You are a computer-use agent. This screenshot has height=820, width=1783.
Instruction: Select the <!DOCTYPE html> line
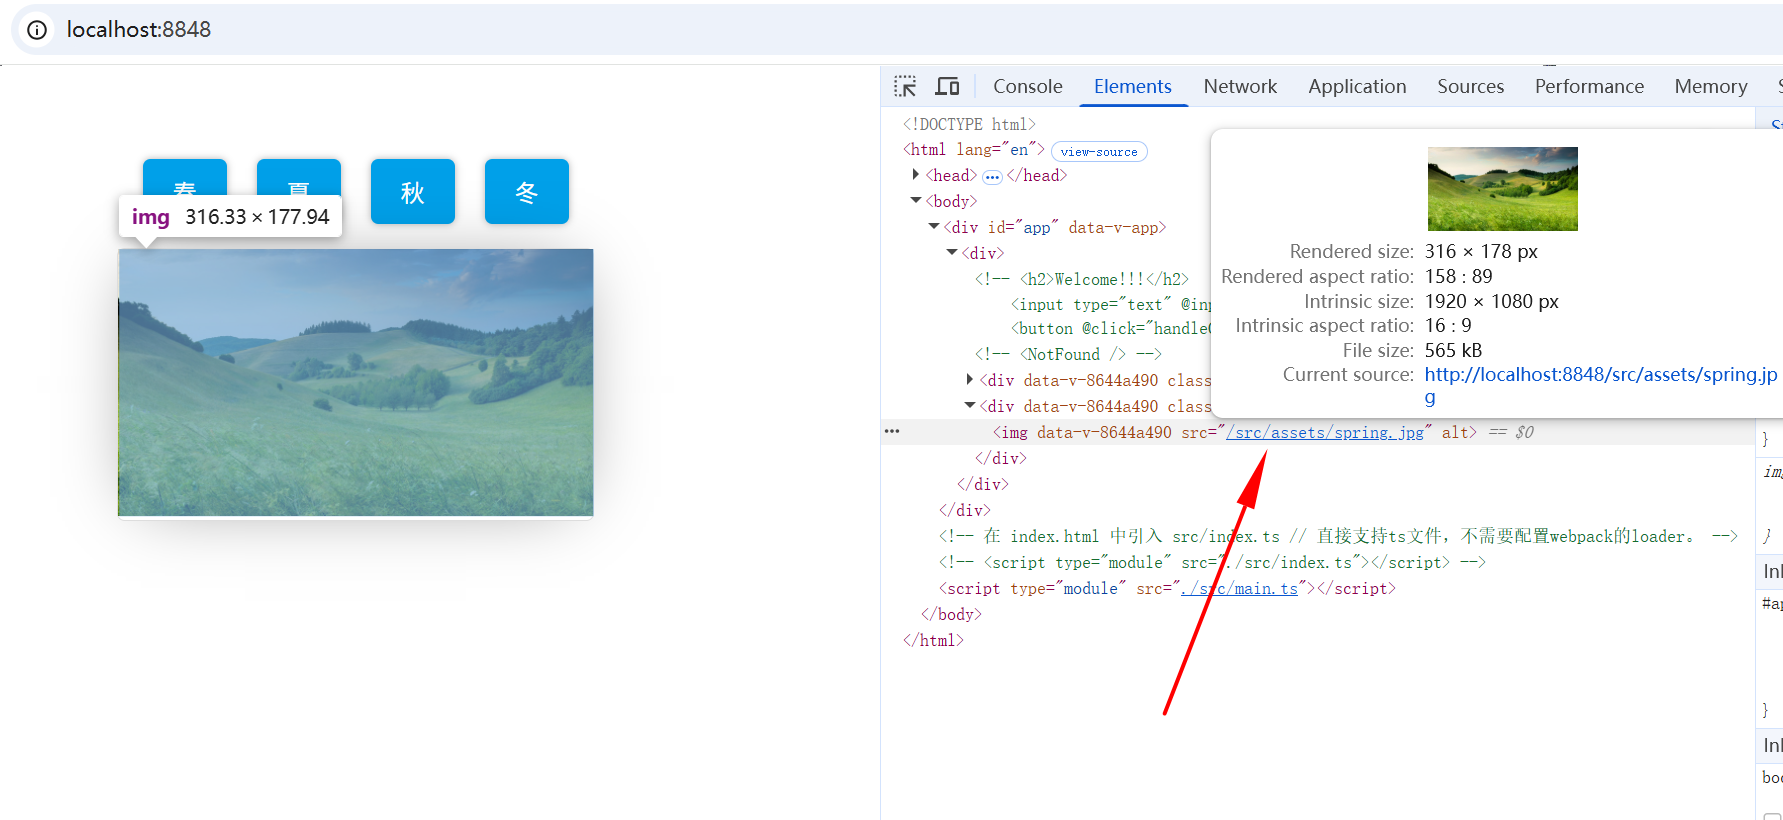coord(969,124)
